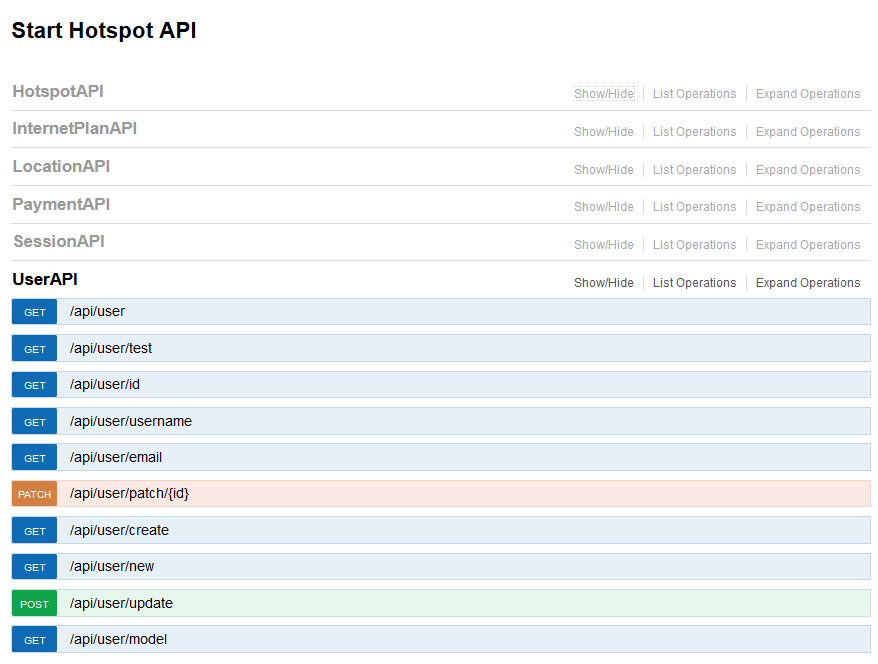Toggle Show/Hide for HotspotAPI

603,94
